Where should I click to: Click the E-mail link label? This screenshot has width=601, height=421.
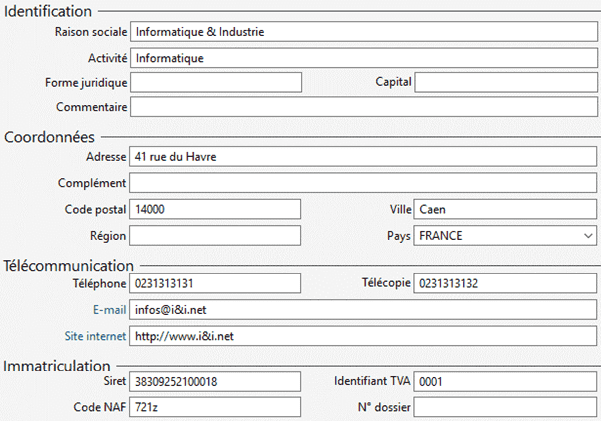pos(105,310)
